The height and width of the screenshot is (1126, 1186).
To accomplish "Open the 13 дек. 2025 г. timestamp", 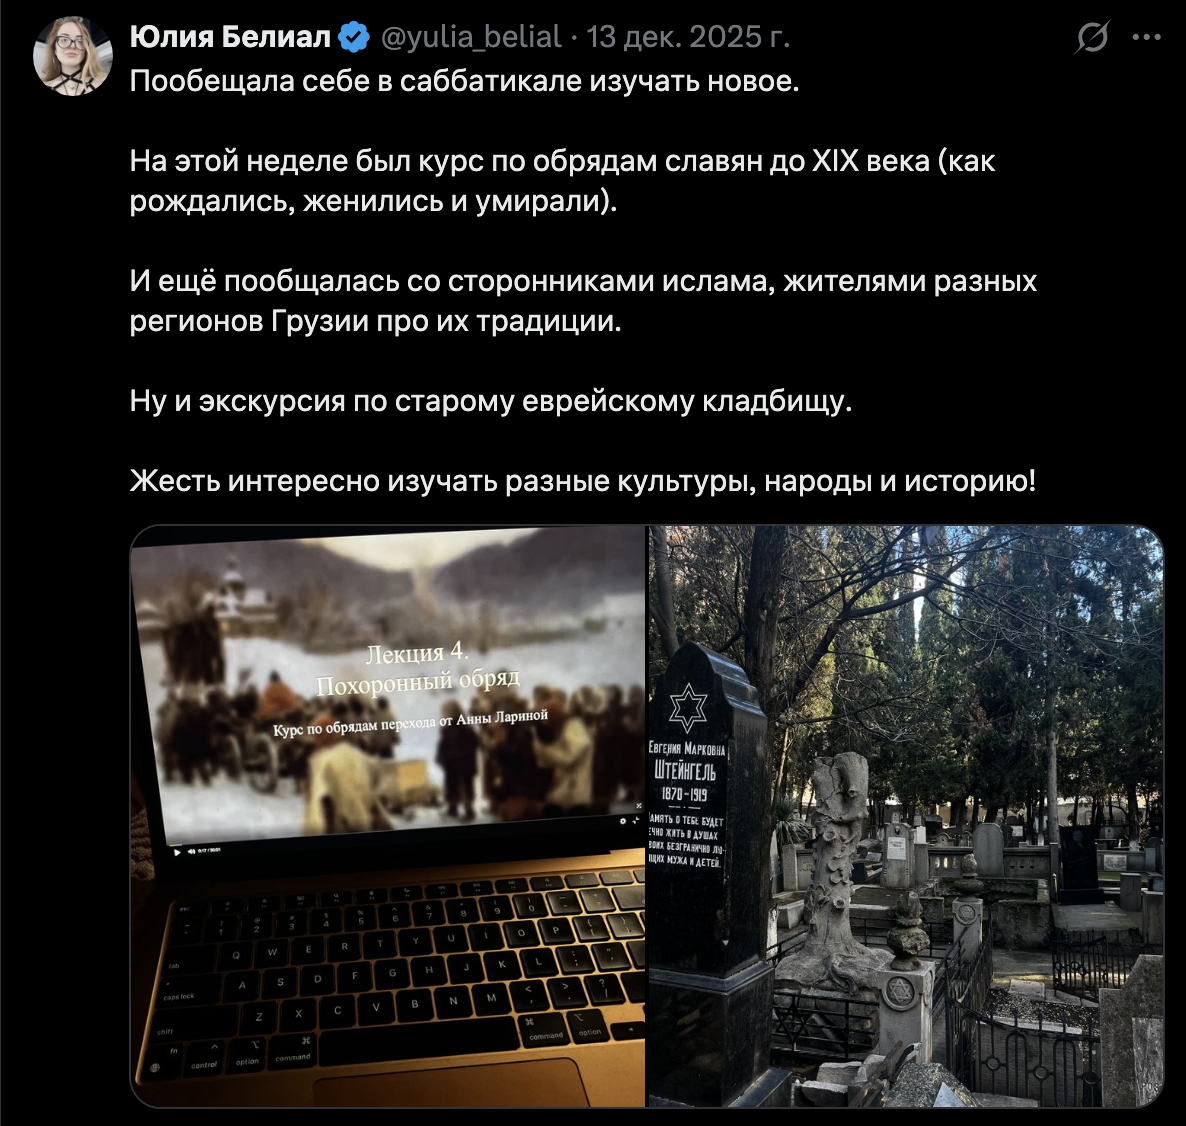I will pyautogui.click(x=688, y=37).
